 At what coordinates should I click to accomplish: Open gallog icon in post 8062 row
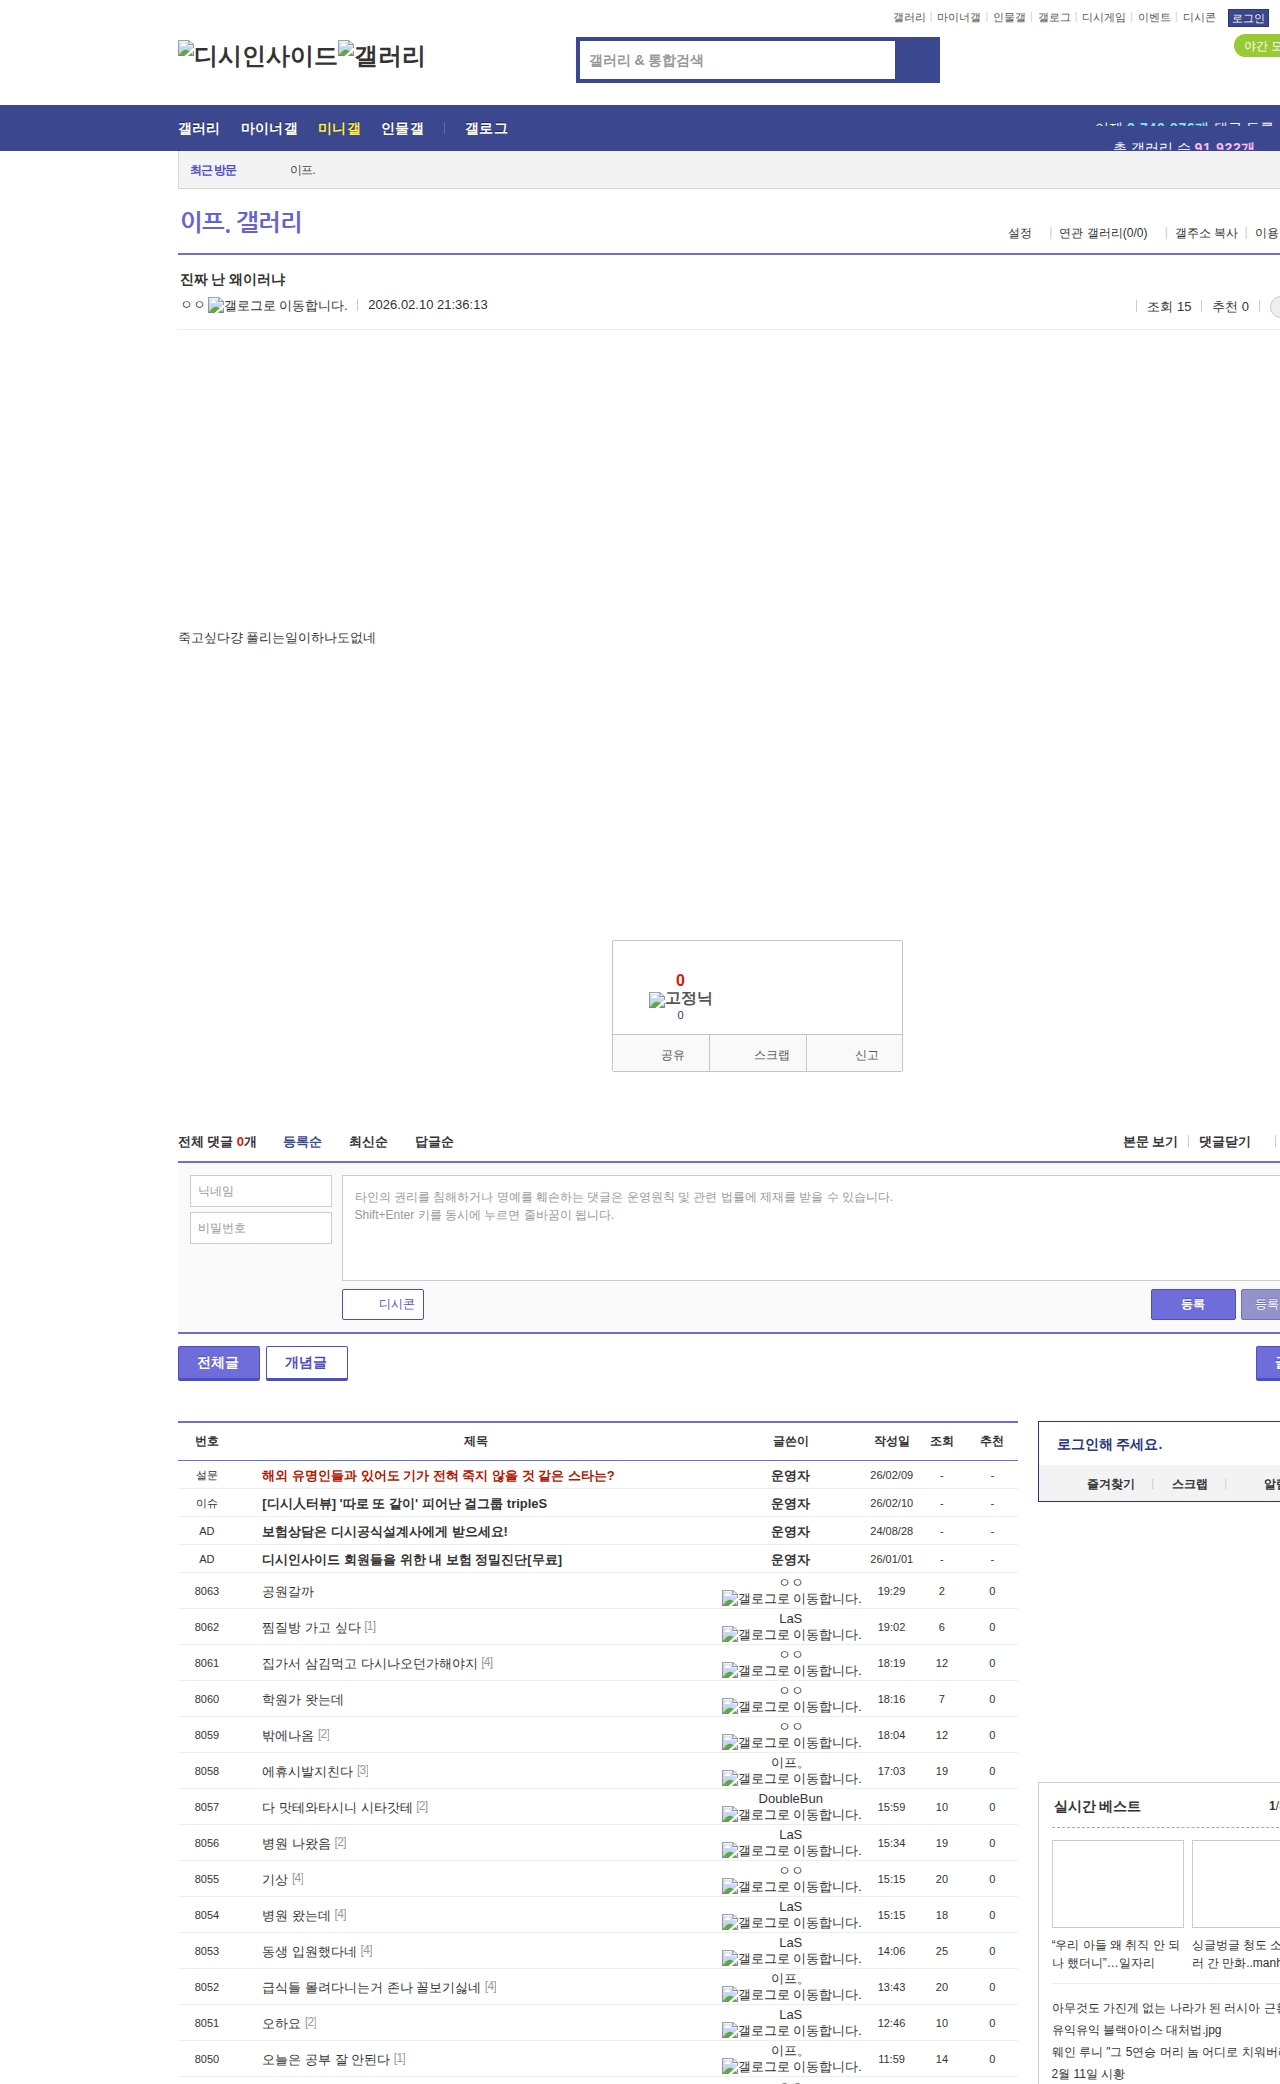[x=792, y=1635]
